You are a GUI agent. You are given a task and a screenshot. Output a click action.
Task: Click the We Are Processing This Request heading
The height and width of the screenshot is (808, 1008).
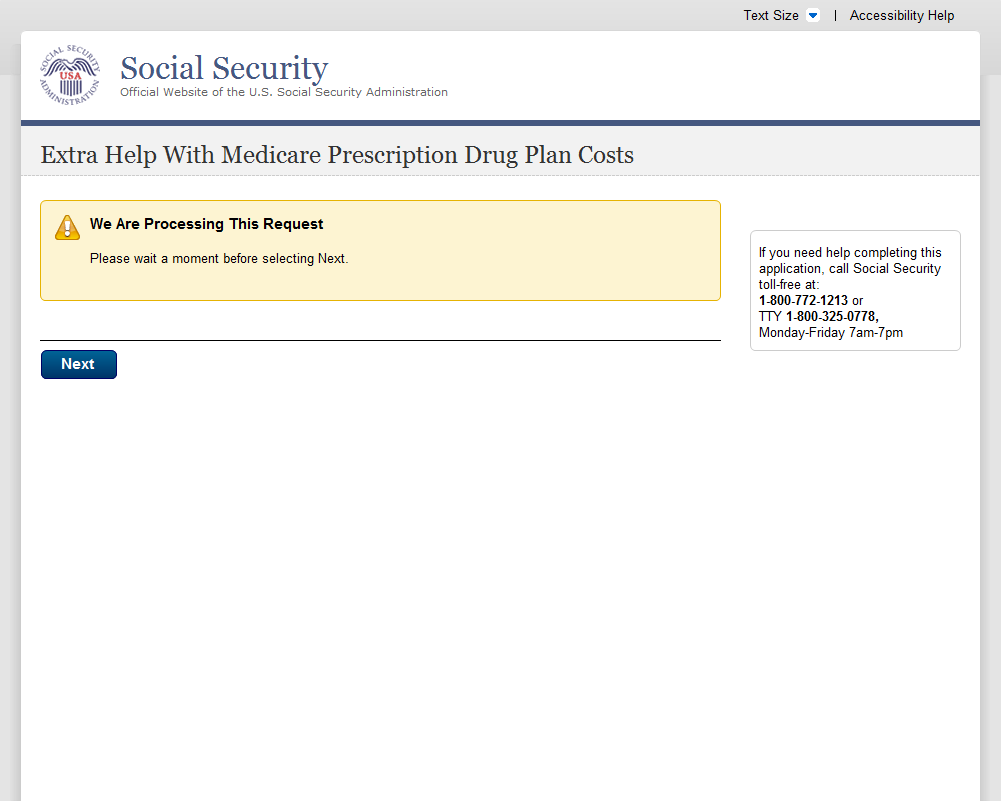click(206, 224)
